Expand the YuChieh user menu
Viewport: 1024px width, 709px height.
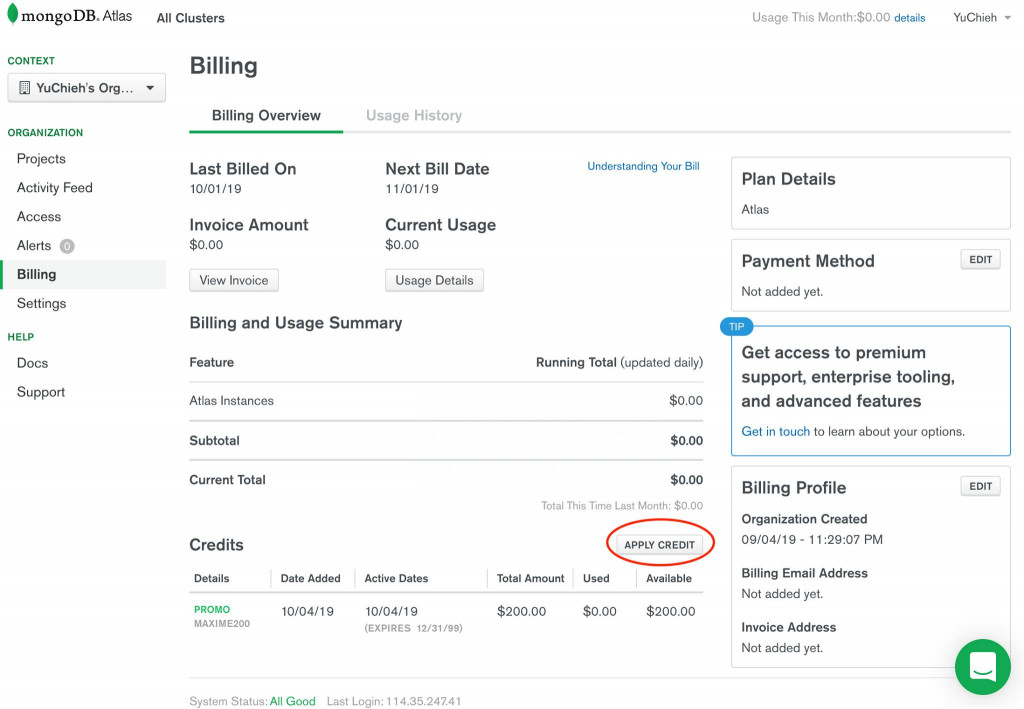pyautogui.click(x=982, y=18)
